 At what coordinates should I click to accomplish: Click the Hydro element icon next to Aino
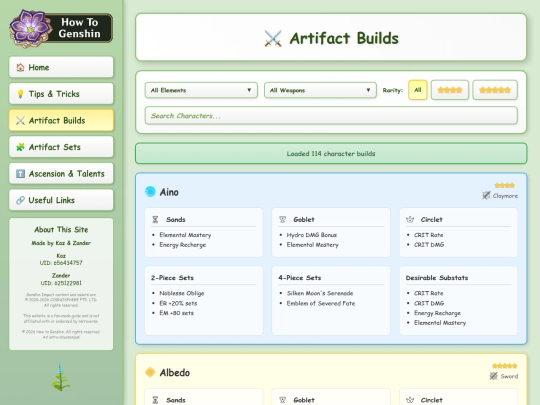150,191
